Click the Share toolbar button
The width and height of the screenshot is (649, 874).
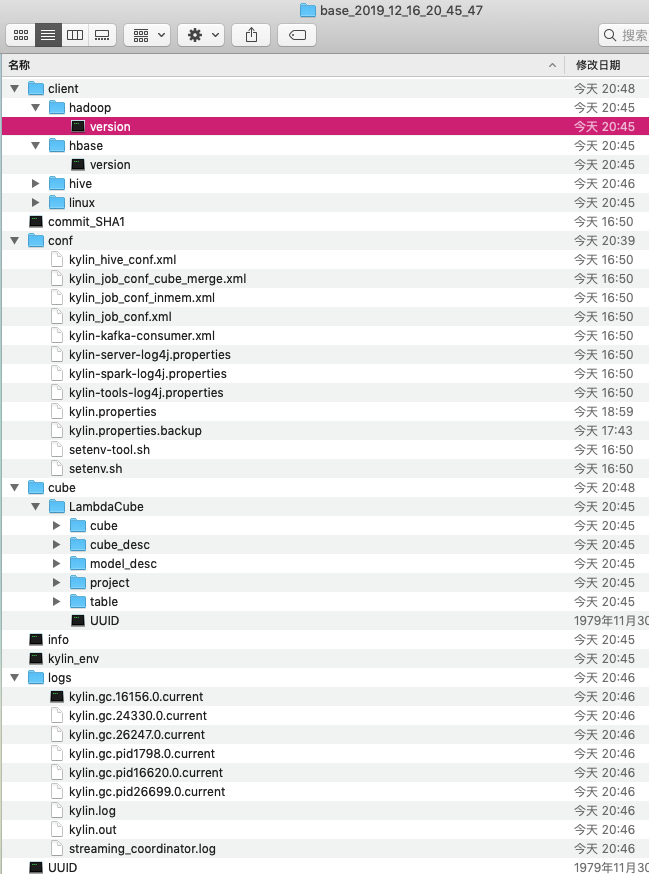click(251, 35)
